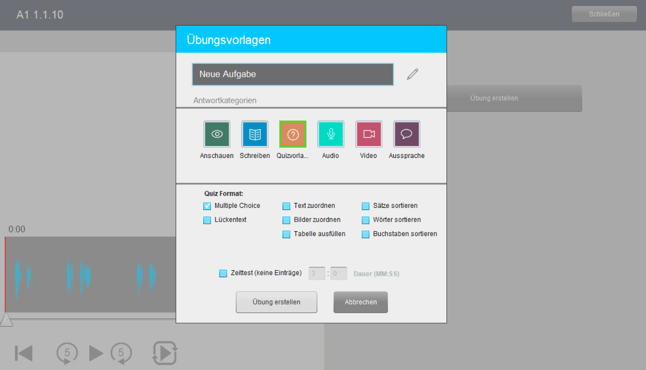Click the Abbrechen button
Screen dimensions: 646x370
click(x=360, y=302)
